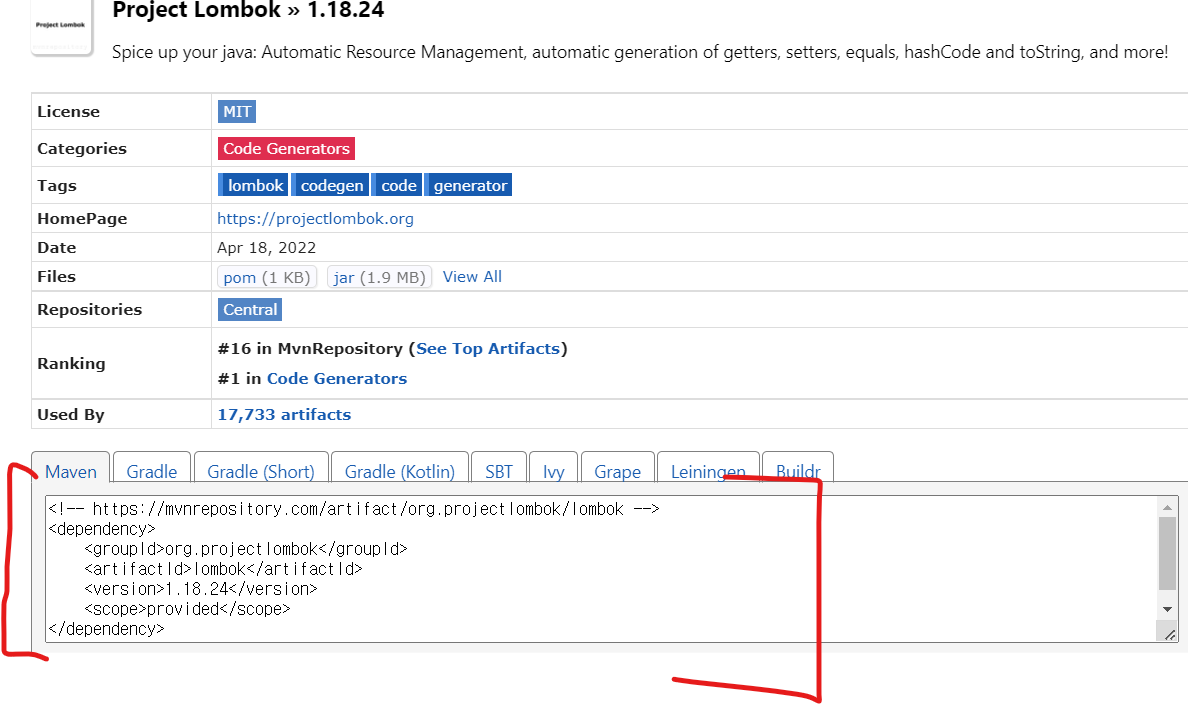Click the Files row label
This screenshot has height=705, width=1188.
(x=56, y=276)
